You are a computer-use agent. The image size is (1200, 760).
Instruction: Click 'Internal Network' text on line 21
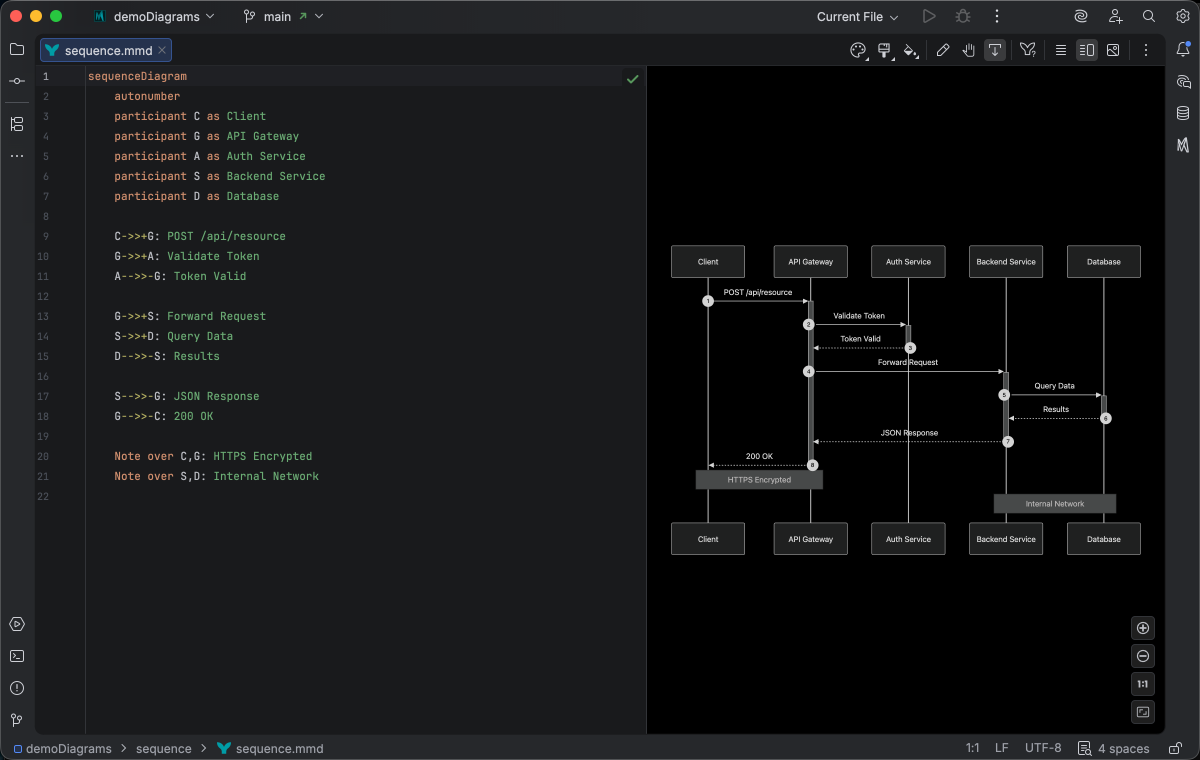[x=266, y=476]
